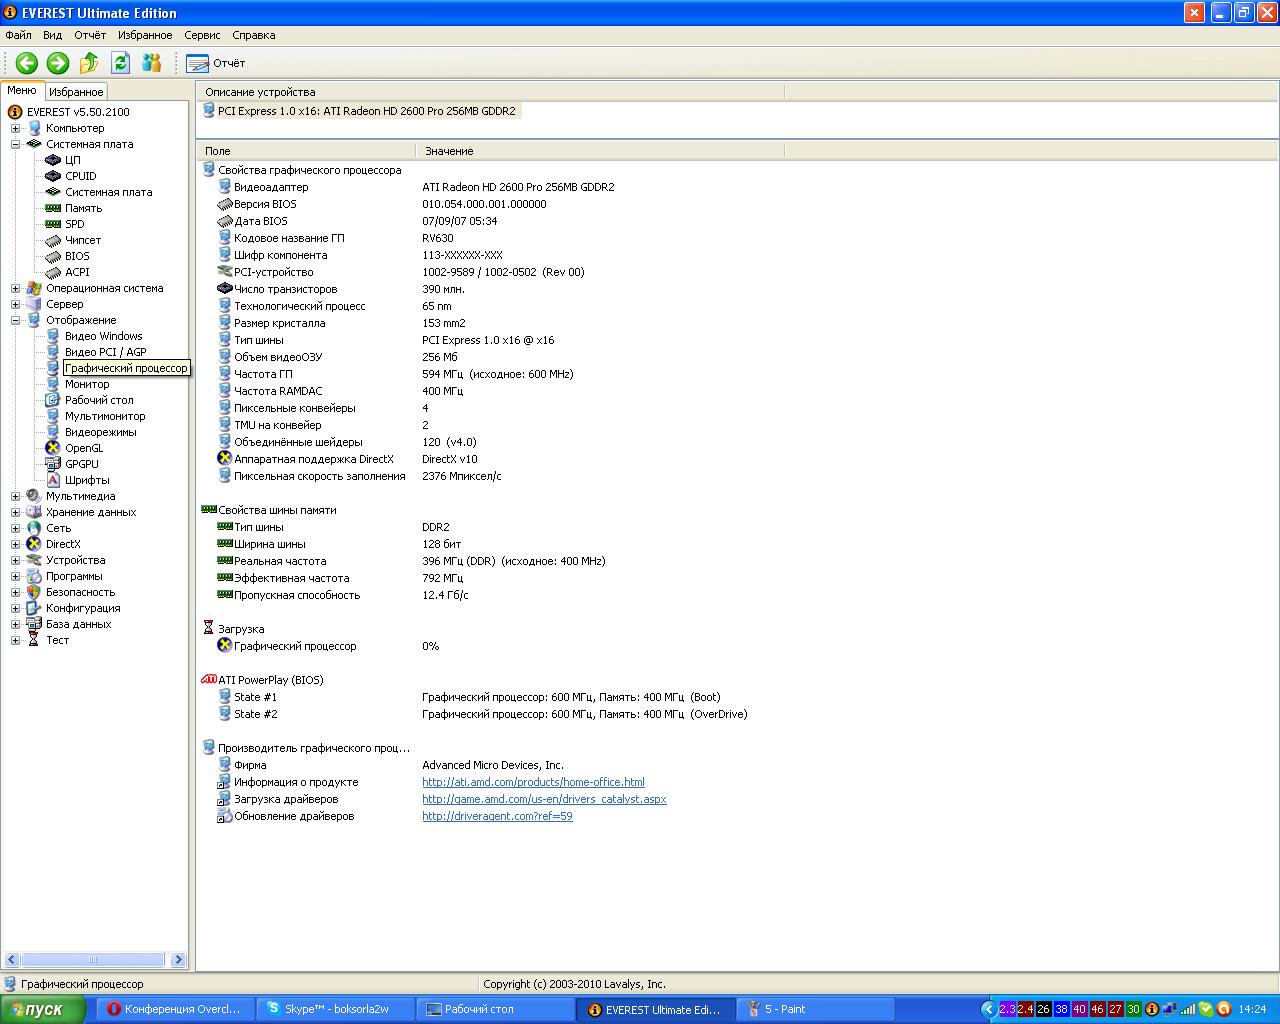
Task: Select the Рабочий стол tree item icon
Action: tap(53, 400)
